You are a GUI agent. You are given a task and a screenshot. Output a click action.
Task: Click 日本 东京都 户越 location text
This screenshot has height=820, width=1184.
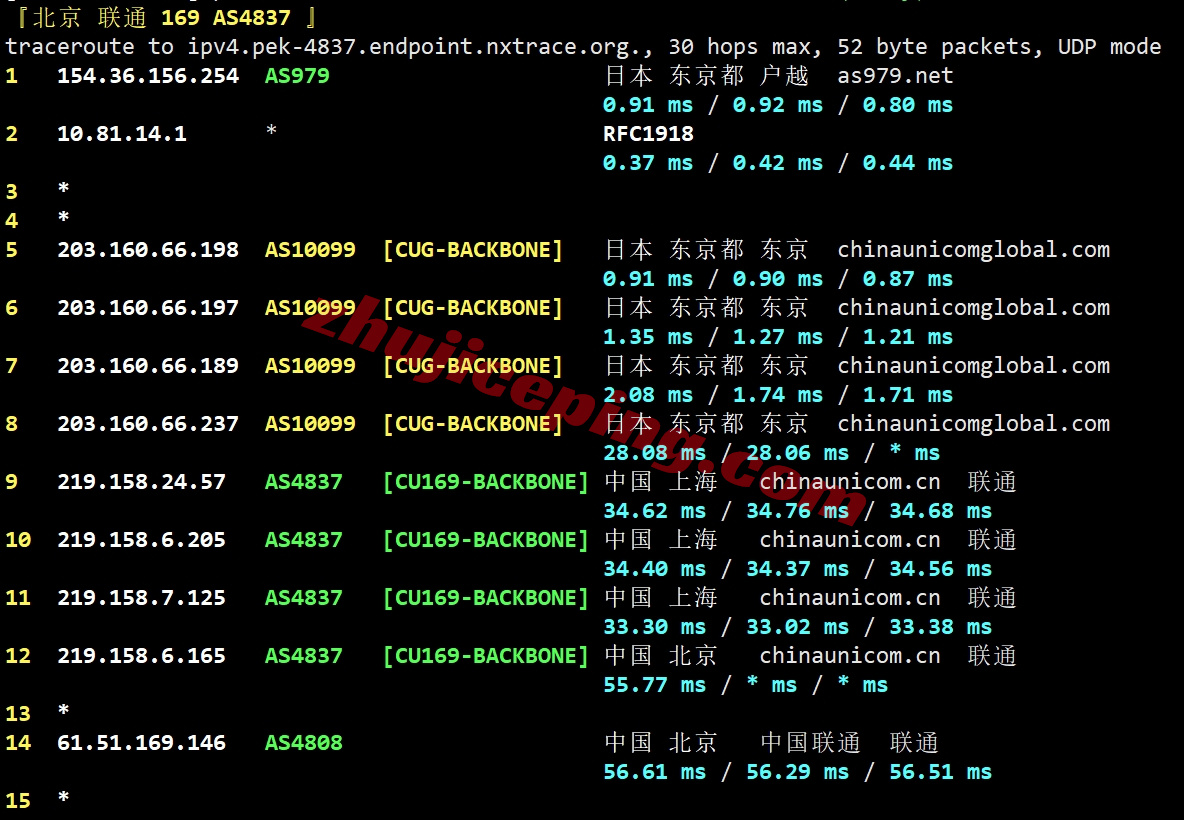(x=707, y=76)
